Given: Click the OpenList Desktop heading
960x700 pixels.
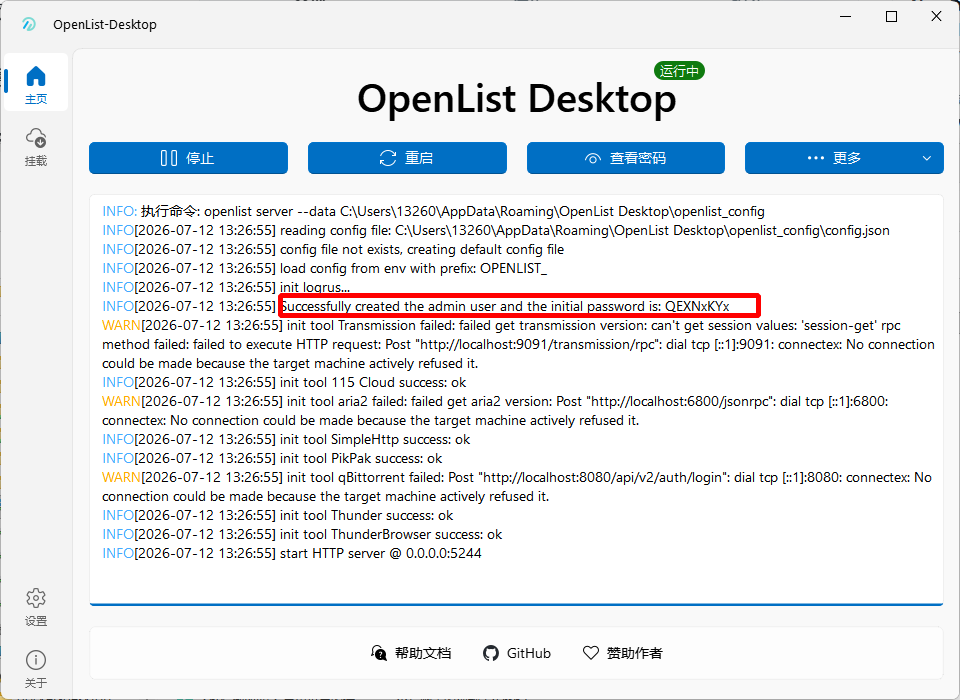Looking at the screenshot, I should pos(517,99).
